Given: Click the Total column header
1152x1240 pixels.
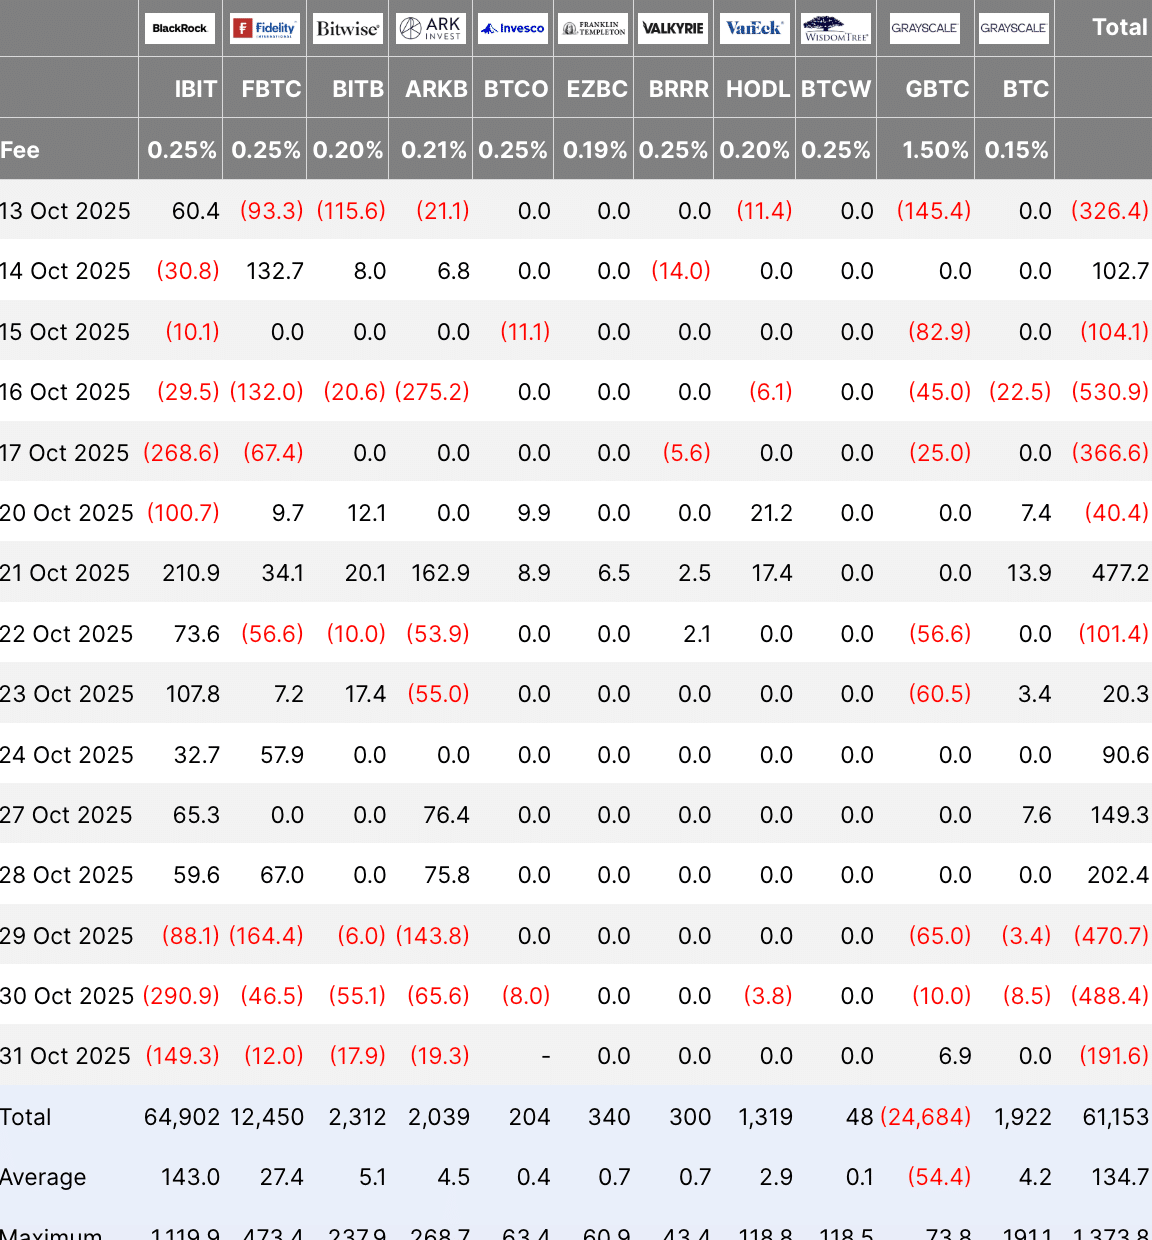Looking at the screenshot, I should 1119,28.
